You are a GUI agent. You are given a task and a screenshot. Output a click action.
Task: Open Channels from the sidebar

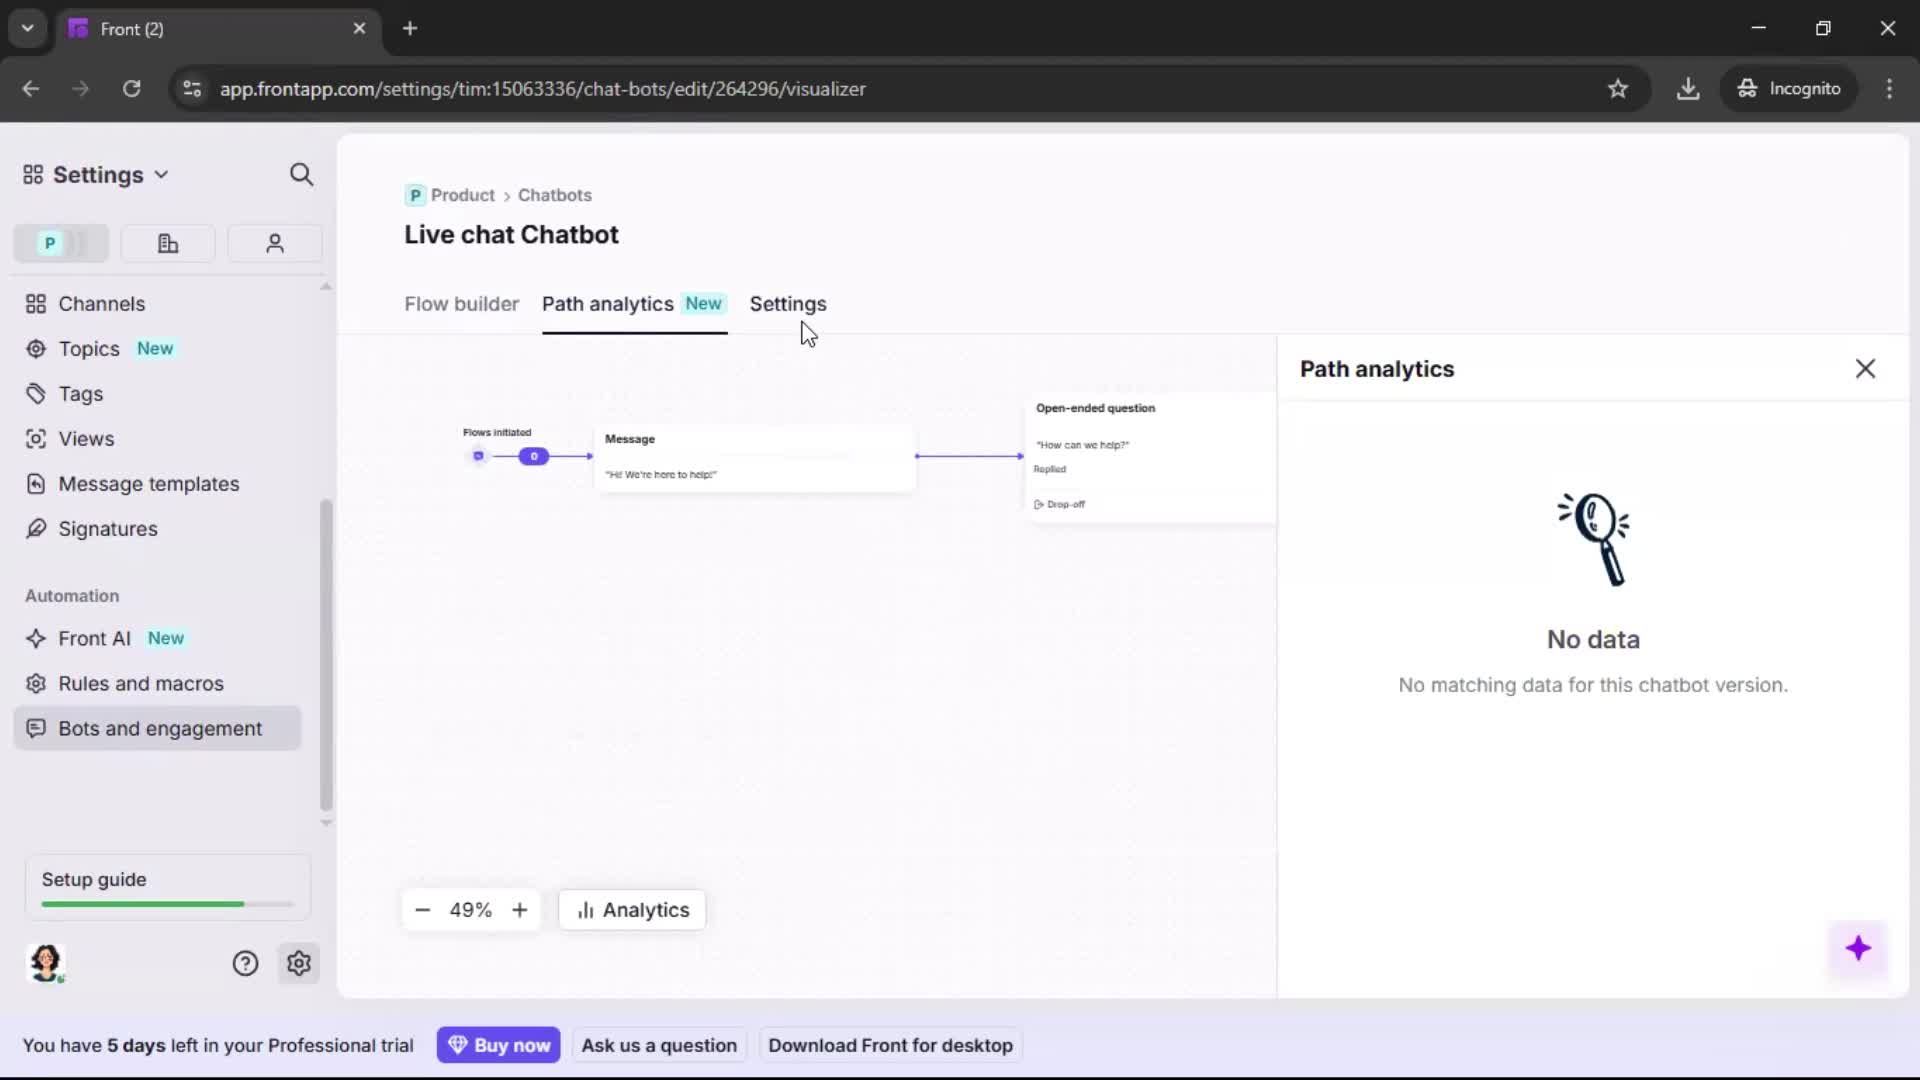pos(100,303)
